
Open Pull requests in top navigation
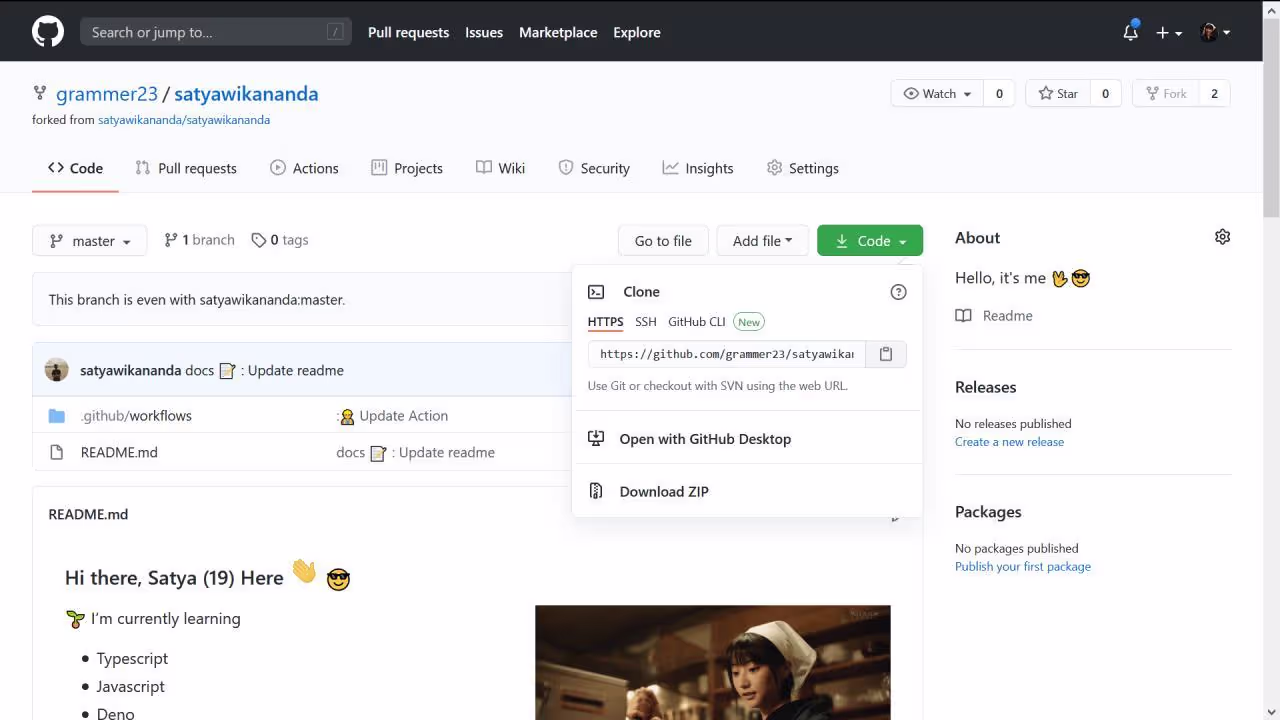pos(408,32)
